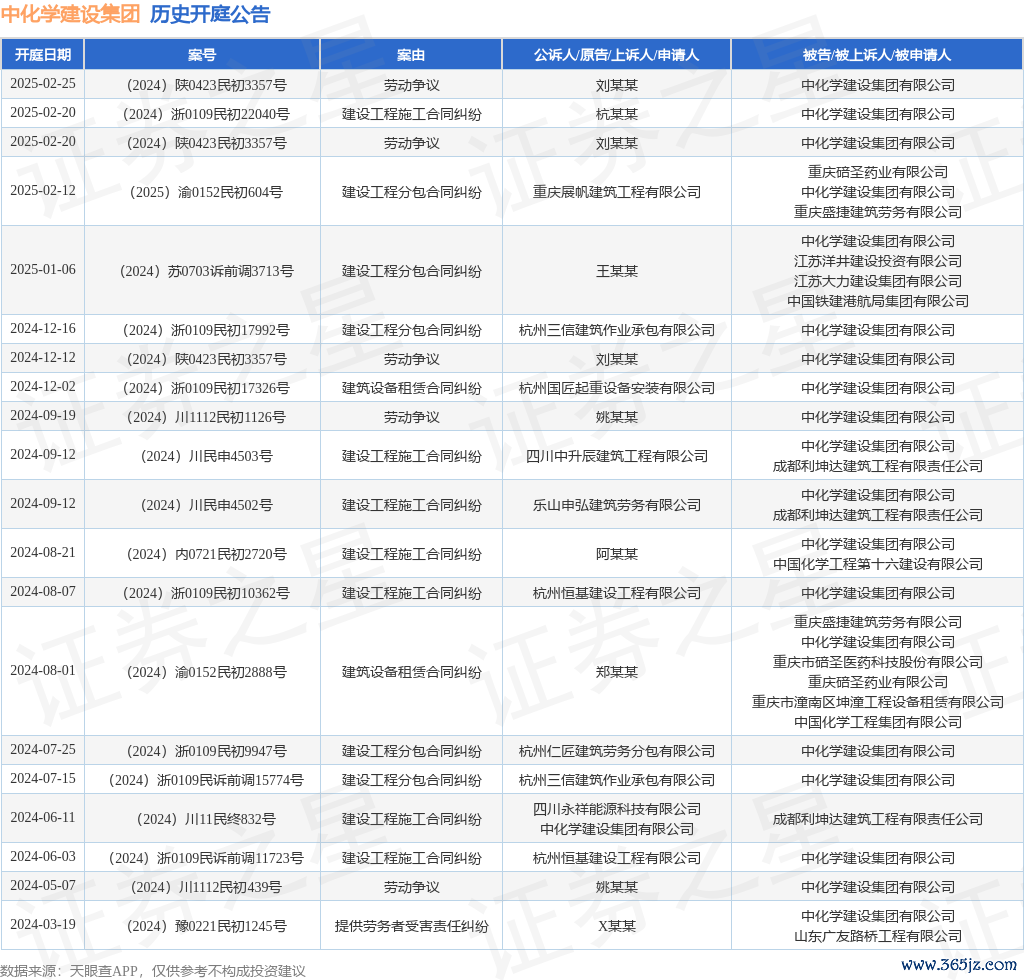Click plaintiff 四川中升辰建筑工程有限公司

(x=616, y=456)
